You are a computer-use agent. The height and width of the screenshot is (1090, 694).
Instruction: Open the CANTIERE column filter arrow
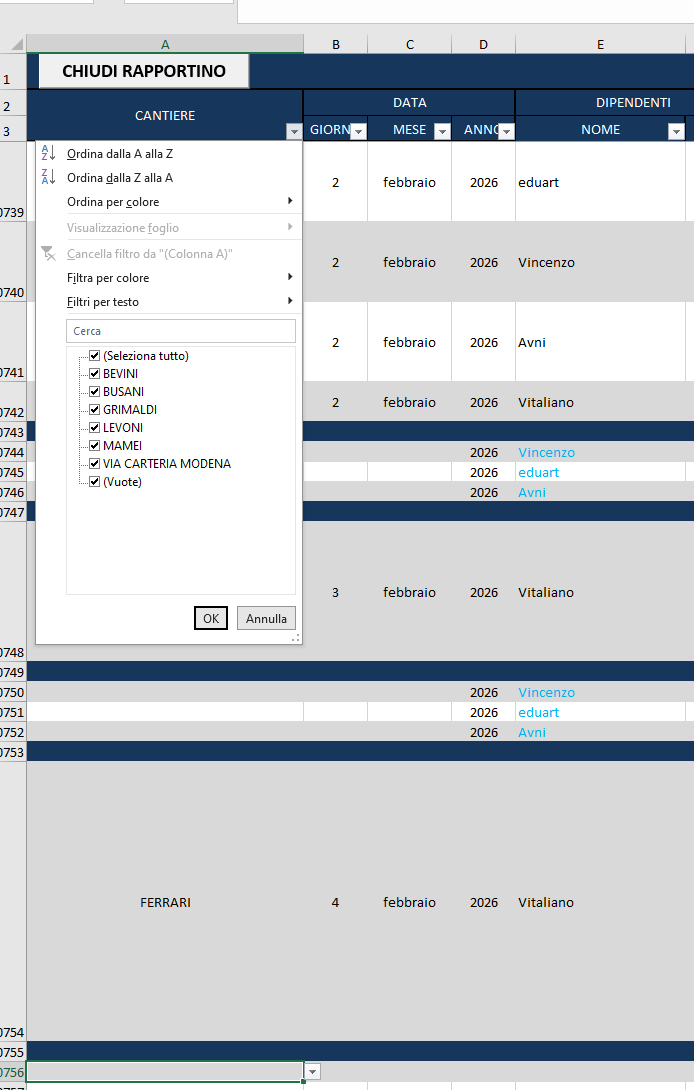293,131
